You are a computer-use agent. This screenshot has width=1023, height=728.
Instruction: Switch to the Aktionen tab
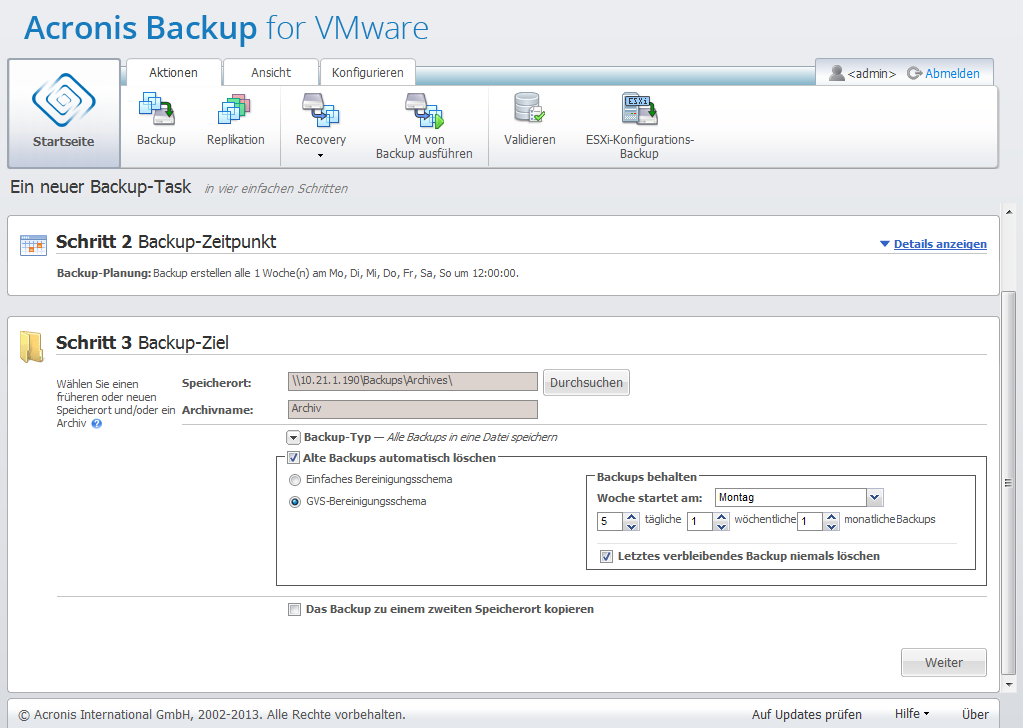tap(173, 72)
